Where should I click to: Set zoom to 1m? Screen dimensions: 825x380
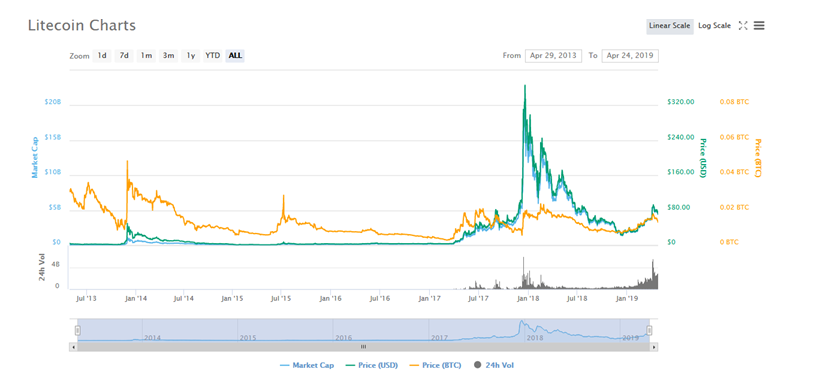coord(146,55)
